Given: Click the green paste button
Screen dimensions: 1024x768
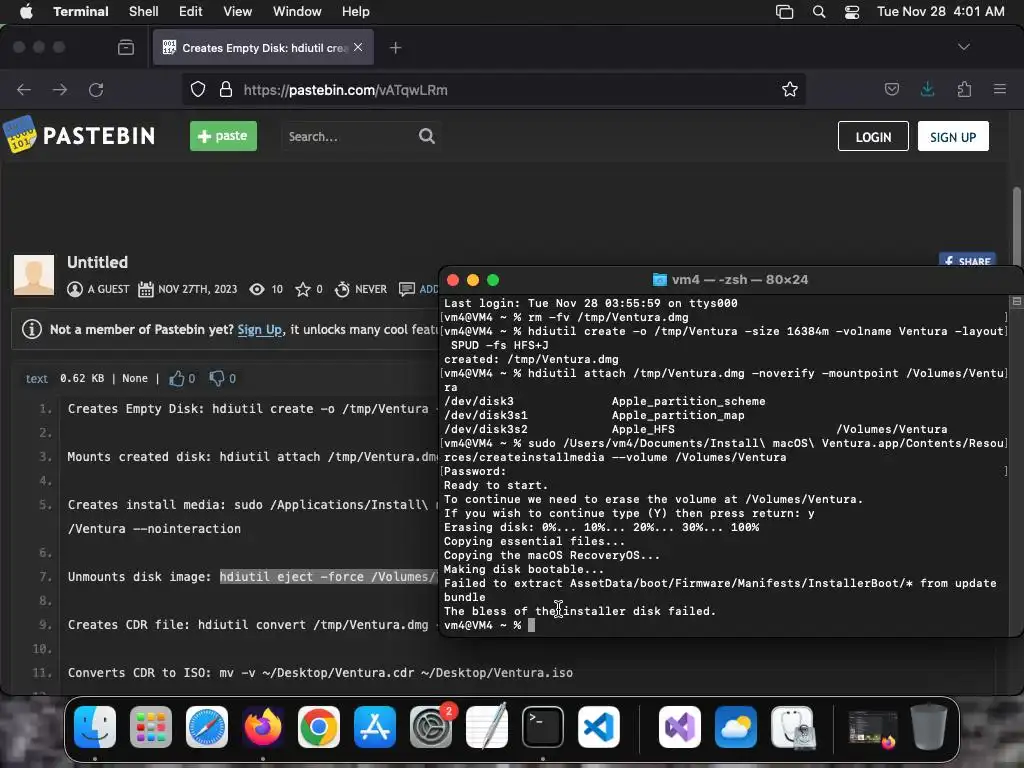Looking at the screenshot, I should point(223,136).
